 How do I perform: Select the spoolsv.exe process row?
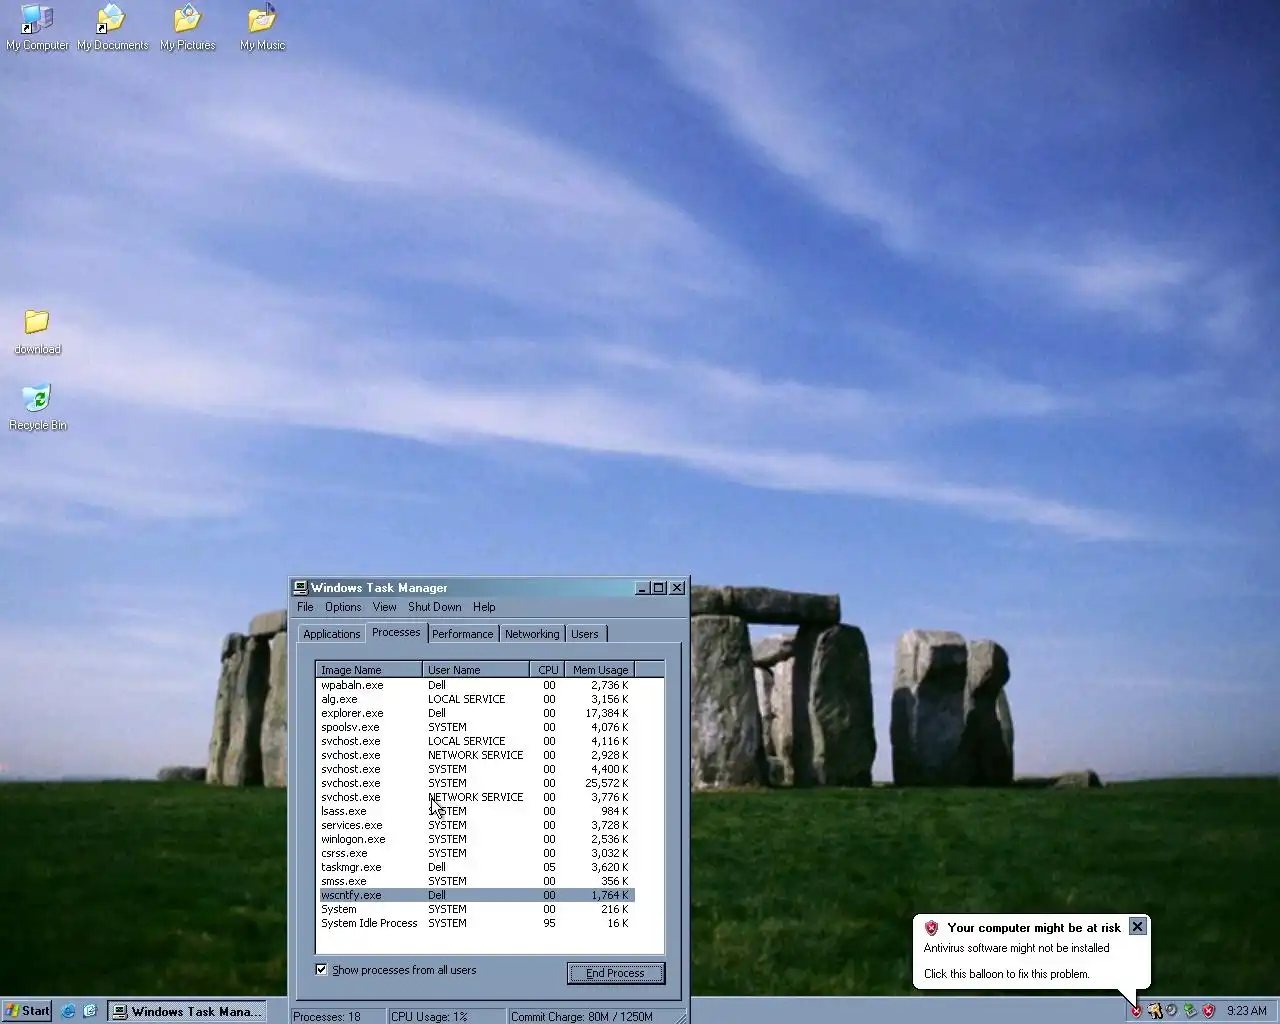tap(477, 727)
